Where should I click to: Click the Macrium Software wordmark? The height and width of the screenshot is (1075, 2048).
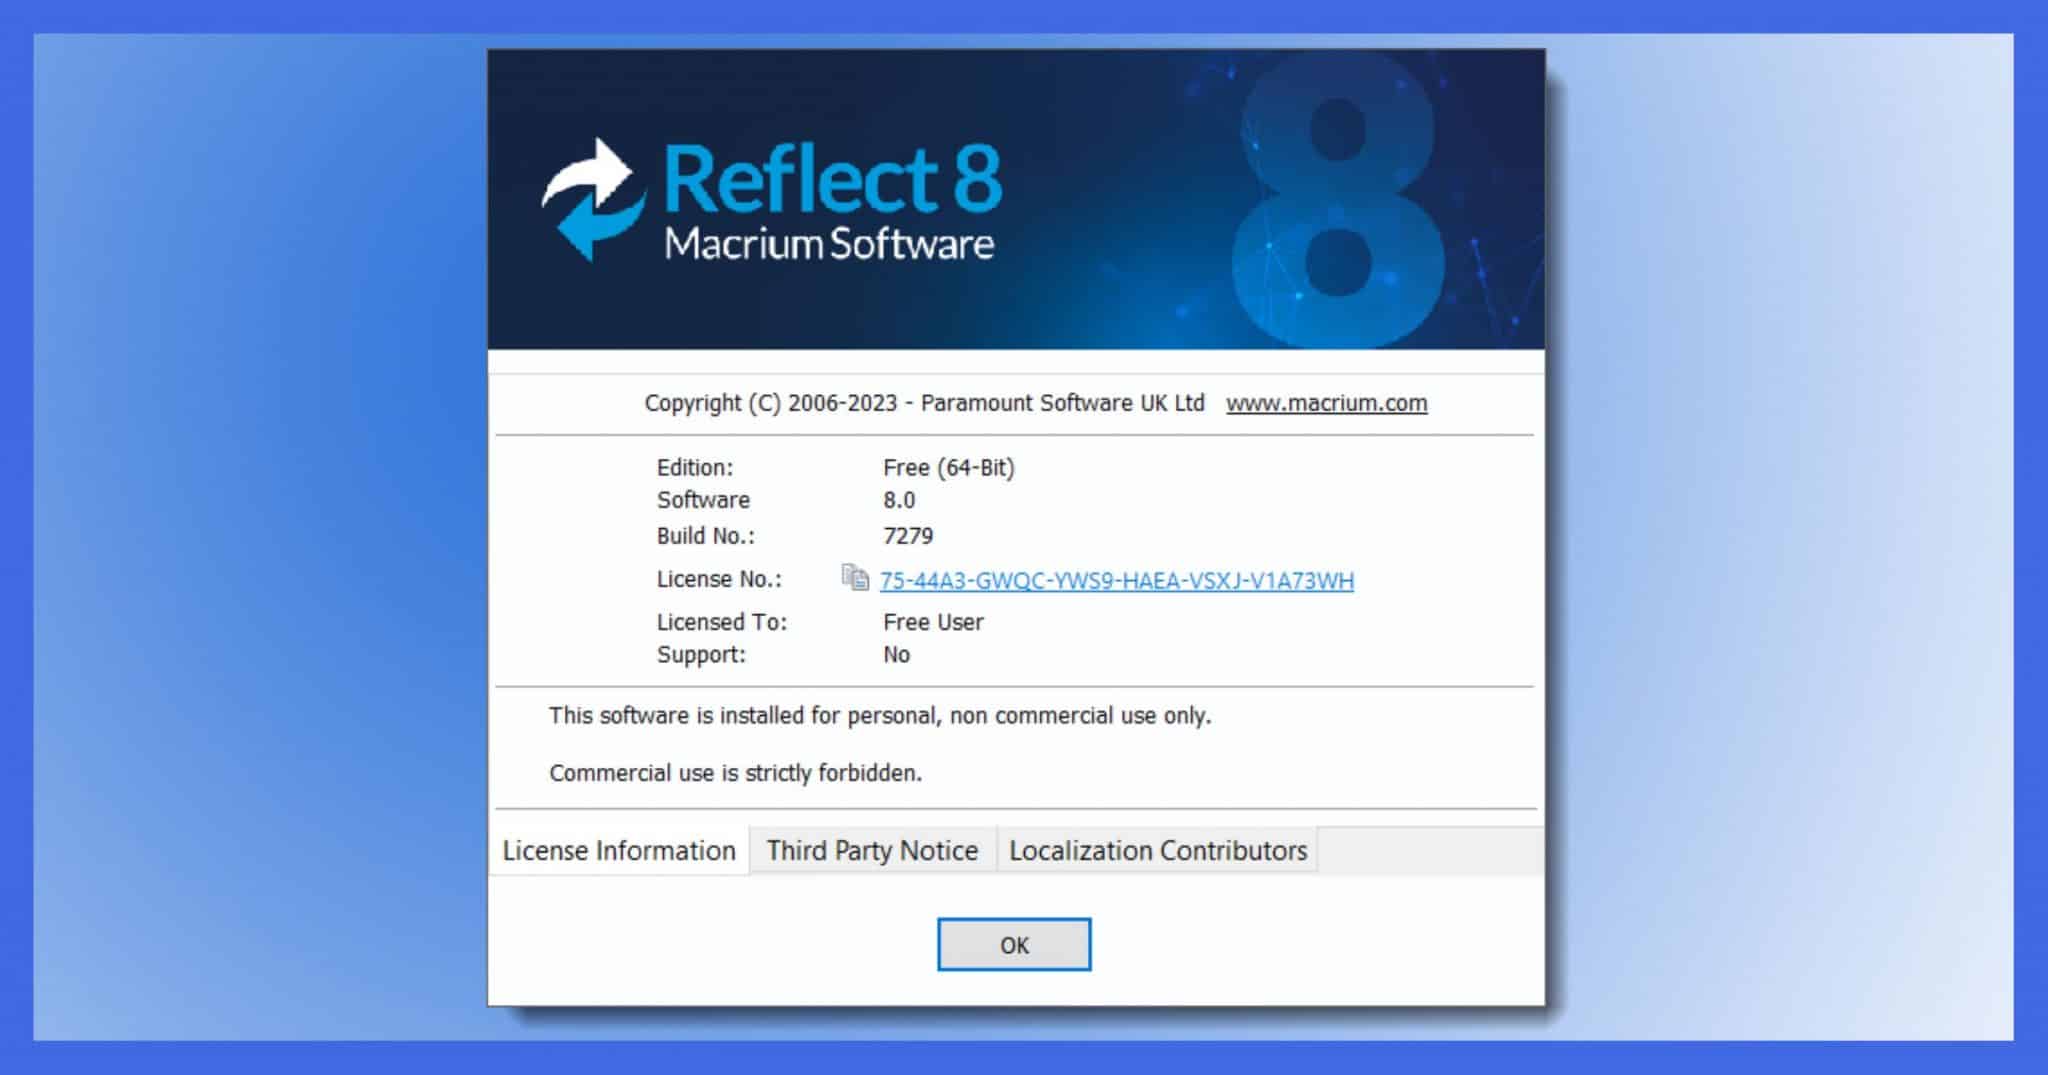[x=830, y=243]
